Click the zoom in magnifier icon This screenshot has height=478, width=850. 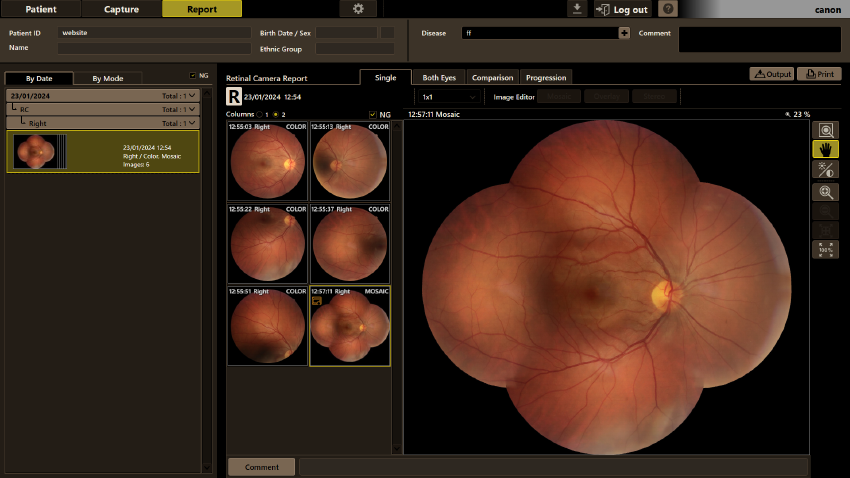[x=825, y=192]
